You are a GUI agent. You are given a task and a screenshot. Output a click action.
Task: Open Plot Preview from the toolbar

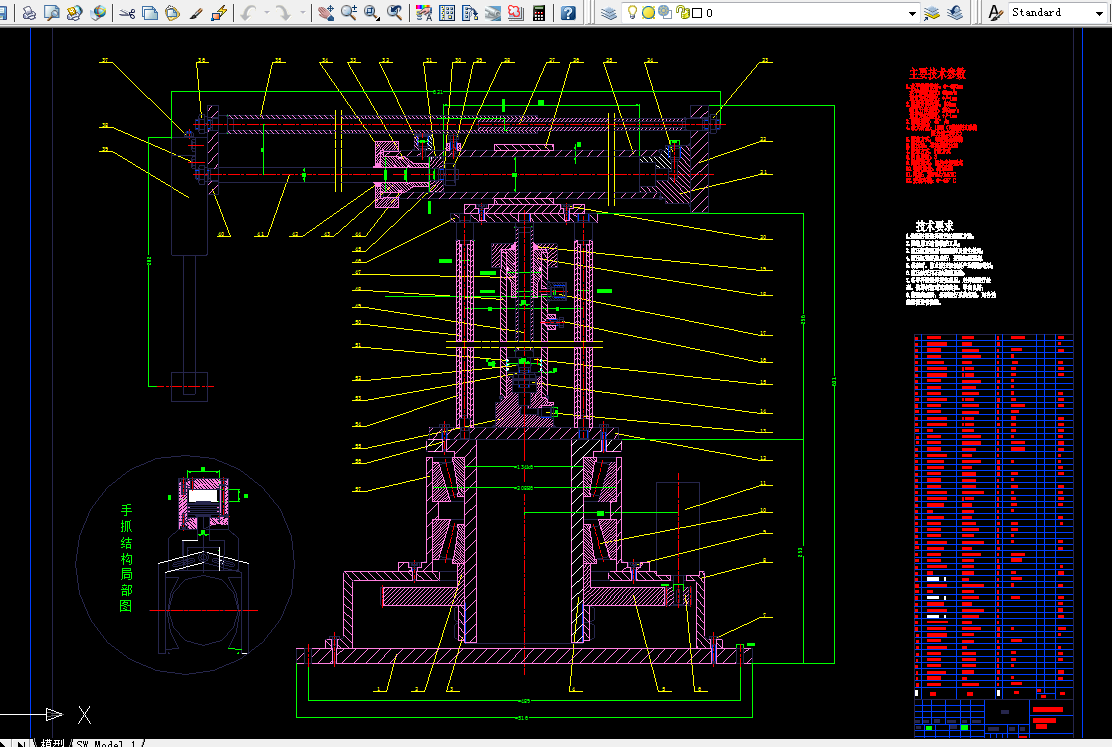point(52,13)
